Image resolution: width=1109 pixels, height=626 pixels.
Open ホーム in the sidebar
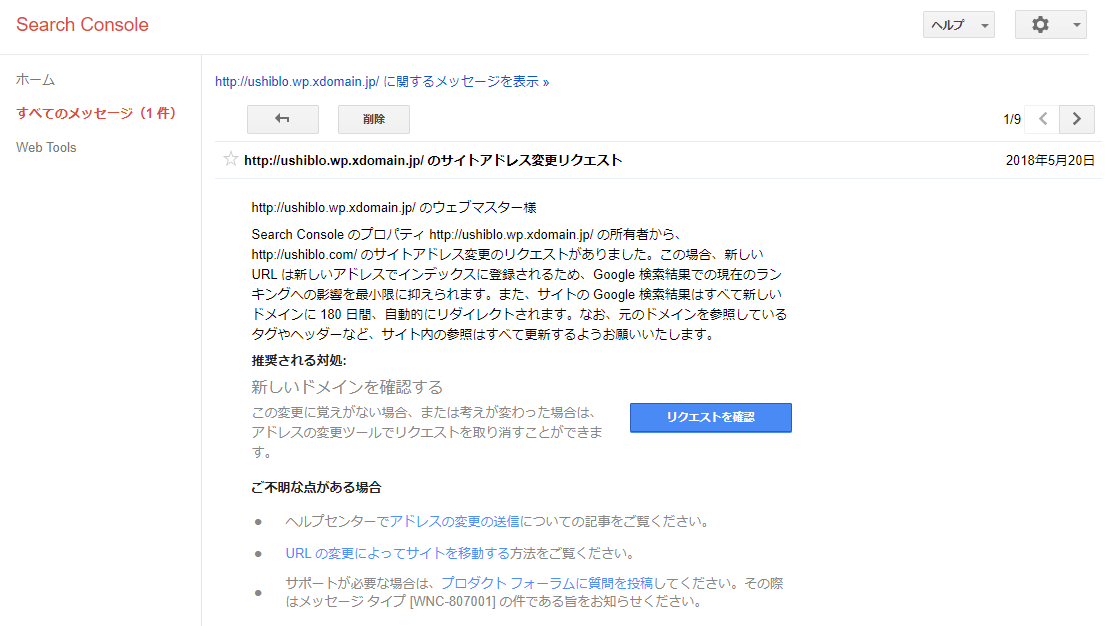[x=35, y=79]
